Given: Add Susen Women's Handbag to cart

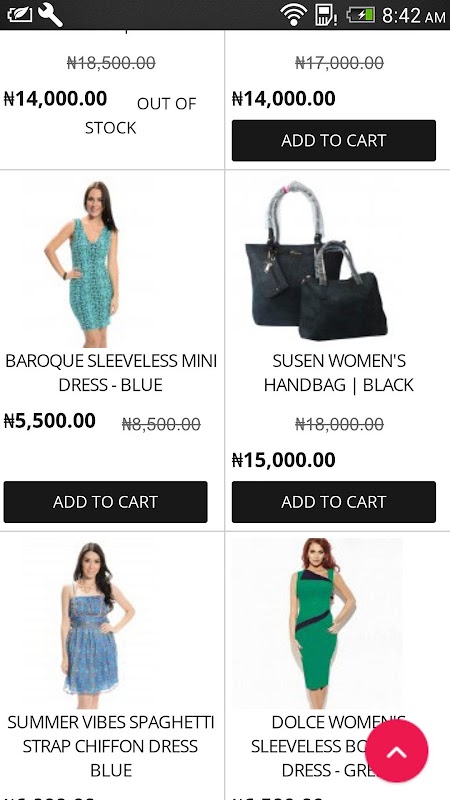Looking at the screenshot, I should pos(334,502).
